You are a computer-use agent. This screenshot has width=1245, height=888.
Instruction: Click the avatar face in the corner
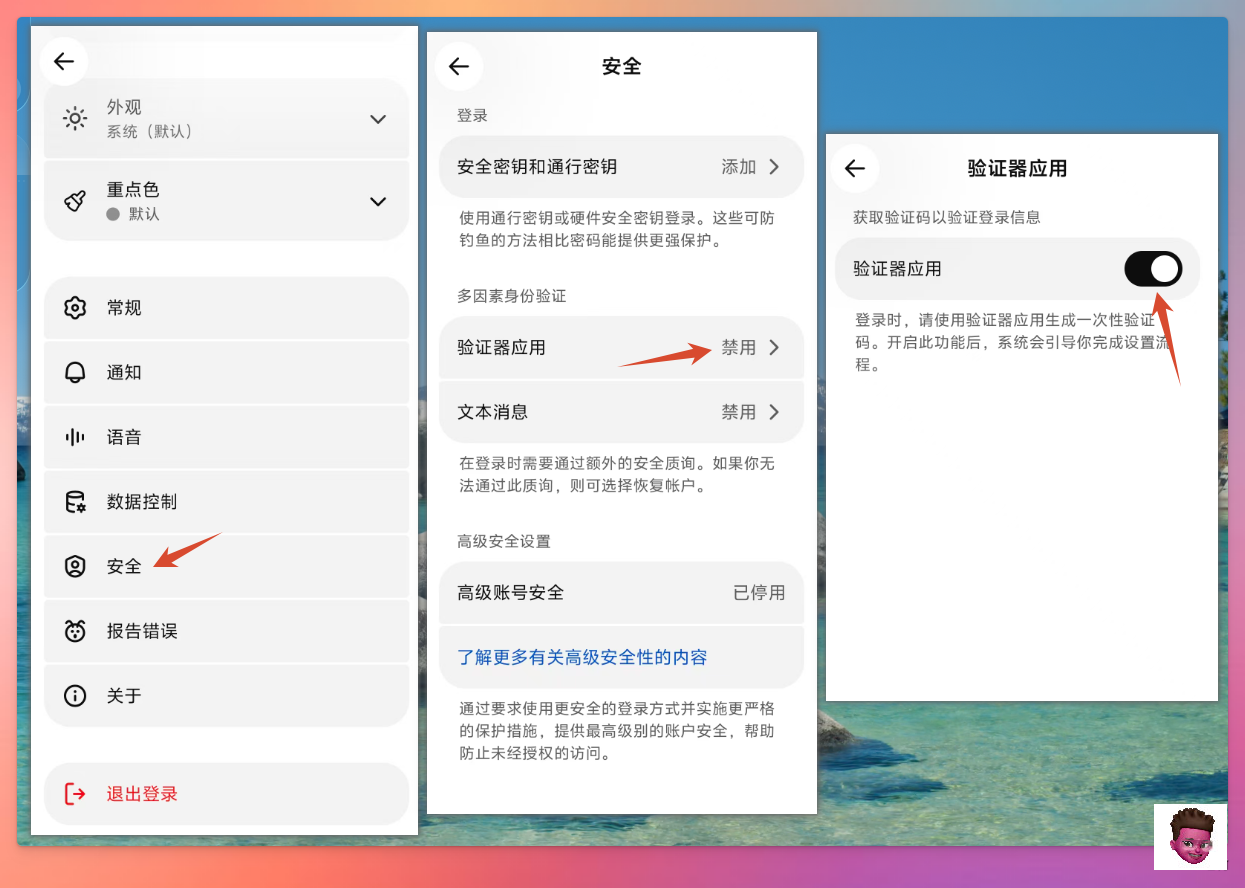(x=1190, y=837)
